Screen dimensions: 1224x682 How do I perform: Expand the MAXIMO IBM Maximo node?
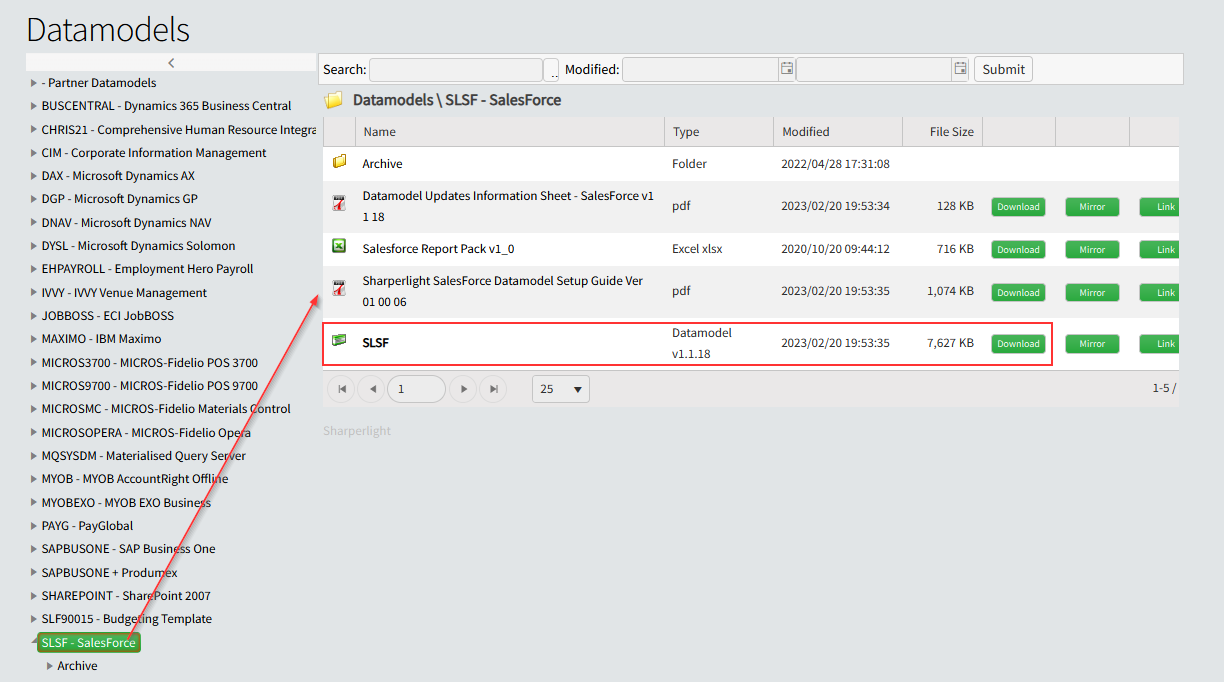pos(33,339)
